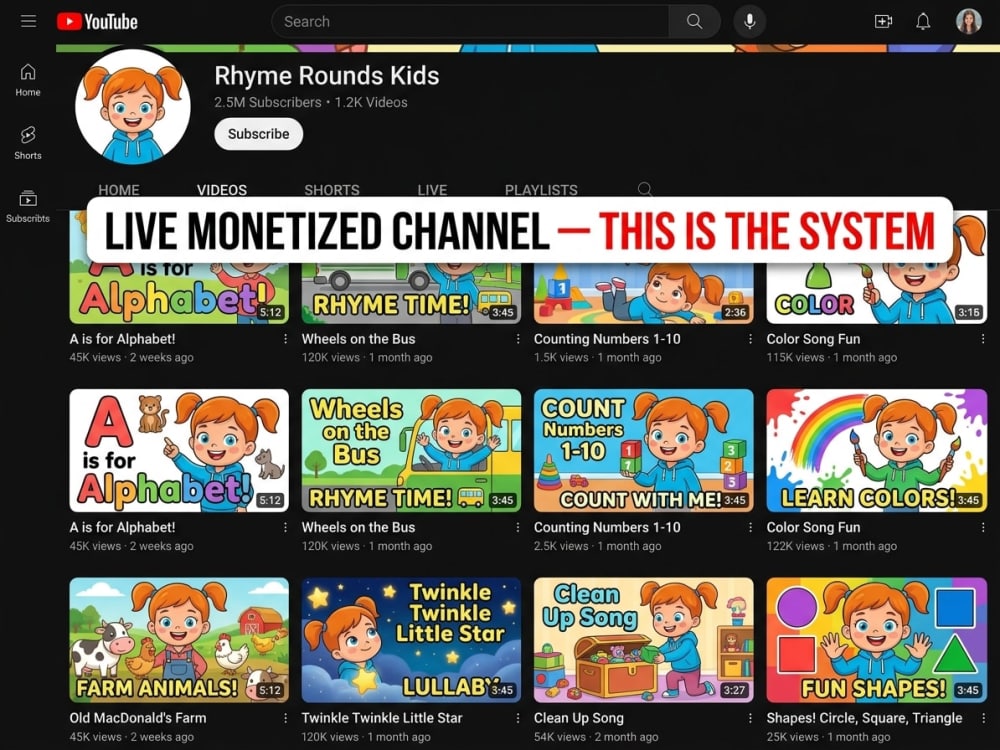The width and height of the screenshot is (1000, 750).
Task: Open the Create video icon
Action: (x=883, y=22)
